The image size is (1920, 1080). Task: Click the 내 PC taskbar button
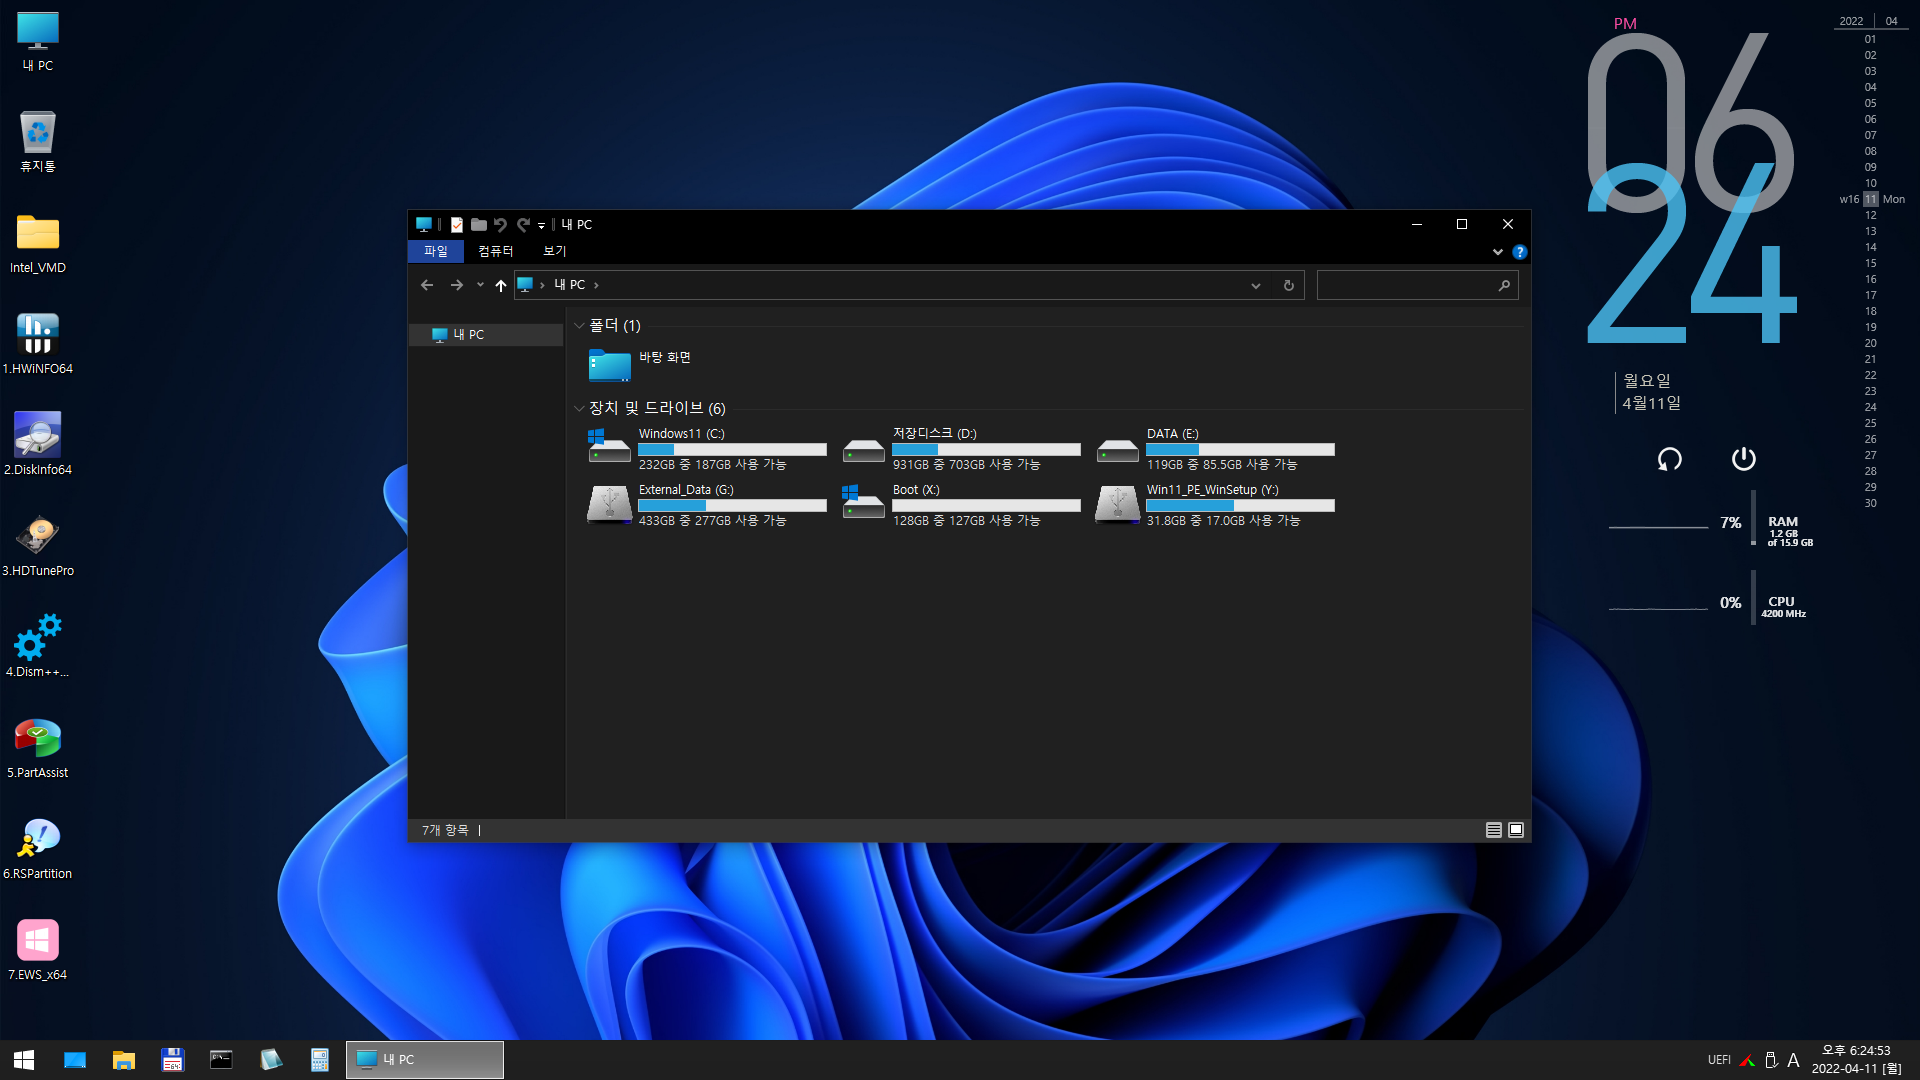425,1060
